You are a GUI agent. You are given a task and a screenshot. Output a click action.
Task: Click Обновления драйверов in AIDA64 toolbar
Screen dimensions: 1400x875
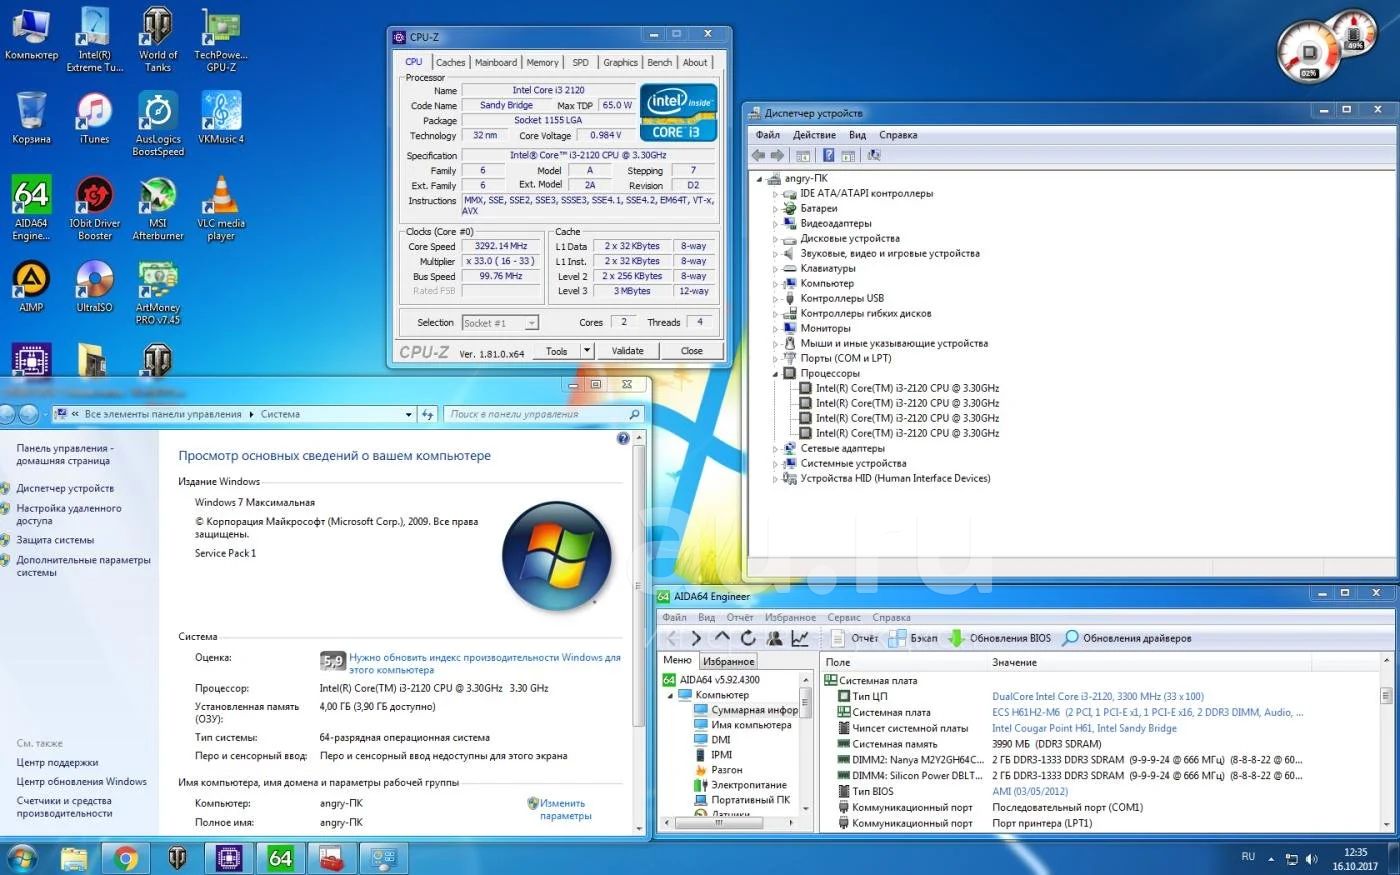(1127, 638)
